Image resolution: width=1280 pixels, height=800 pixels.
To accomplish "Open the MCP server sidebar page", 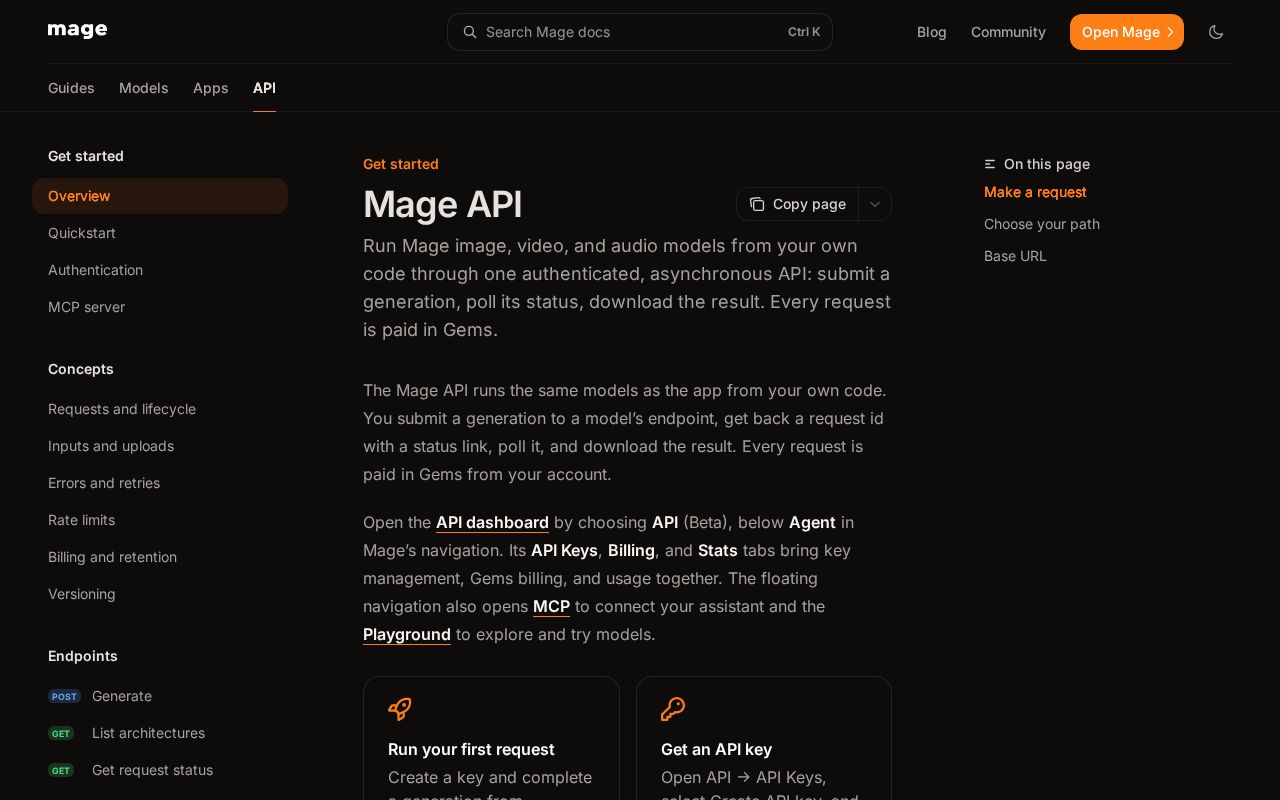I will [x=160, y=307].
